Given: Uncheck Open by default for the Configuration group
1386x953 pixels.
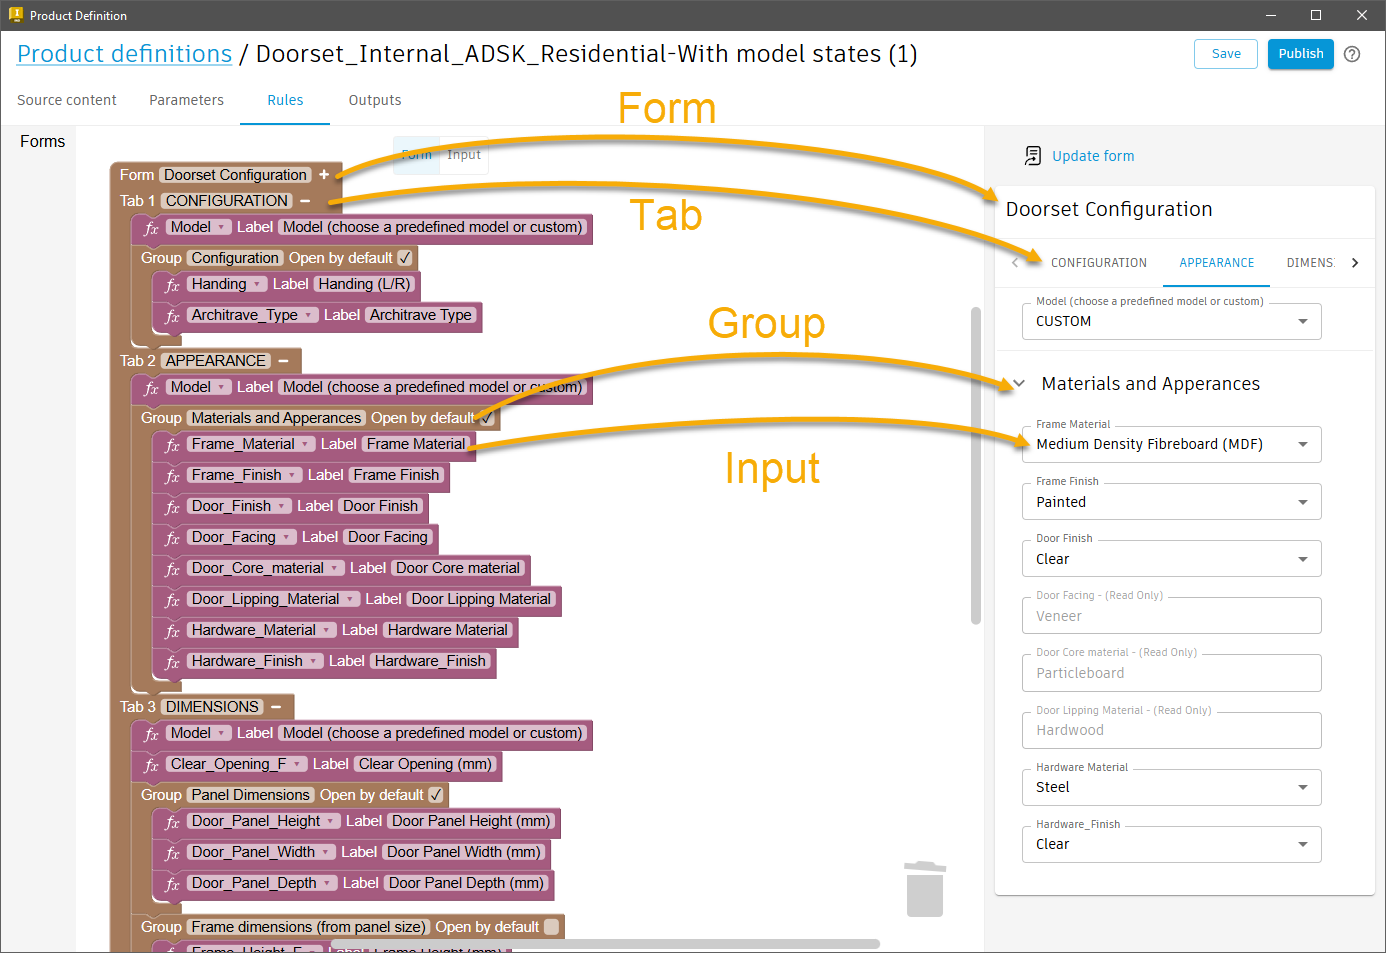Looking at the screenshot, I should (405, 258).
